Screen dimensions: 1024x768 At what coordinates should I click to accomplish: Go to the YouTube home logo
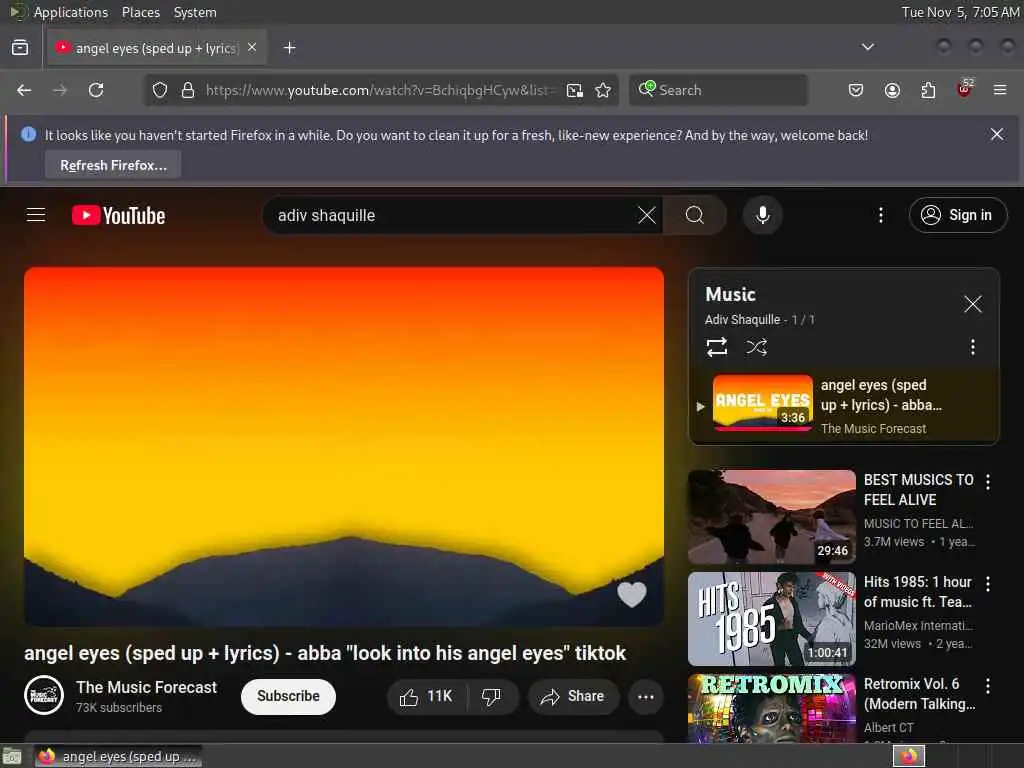point(118,215)
